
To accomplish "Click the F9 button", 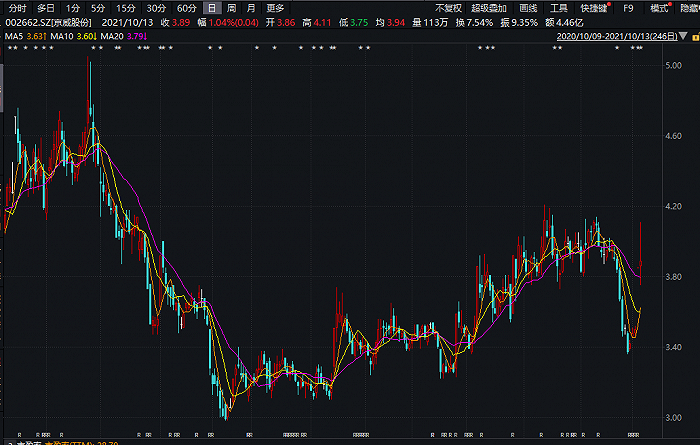I will coord(628,8).
